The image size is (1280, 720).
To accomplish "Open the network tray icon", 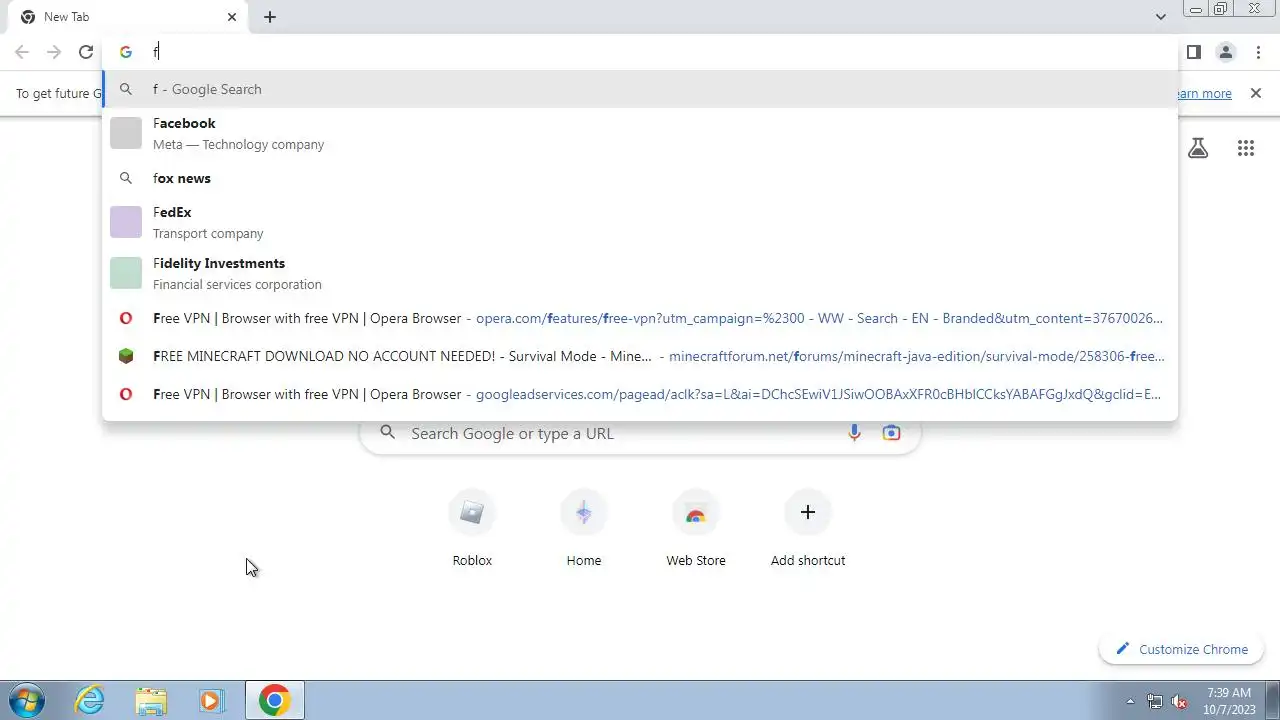I will point(1155,701).
